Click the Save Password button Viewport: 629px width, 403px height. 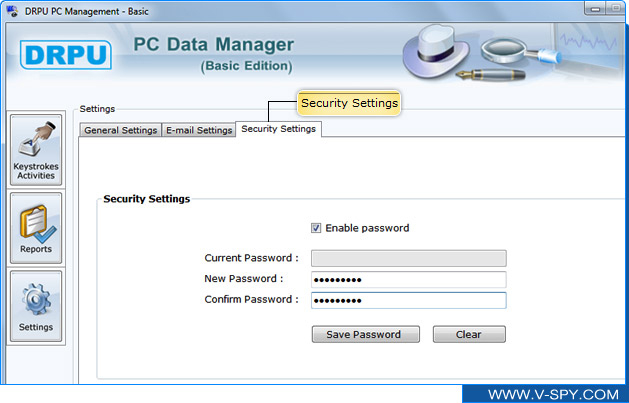366,334
